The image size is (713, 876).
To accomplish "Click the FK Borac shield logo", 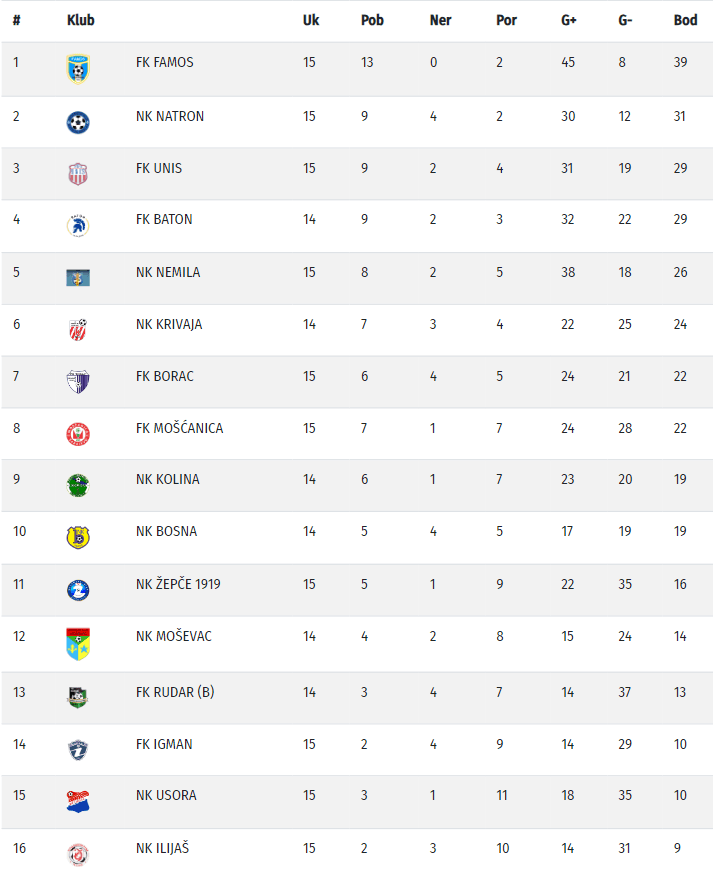I will [x=78, y=382].
